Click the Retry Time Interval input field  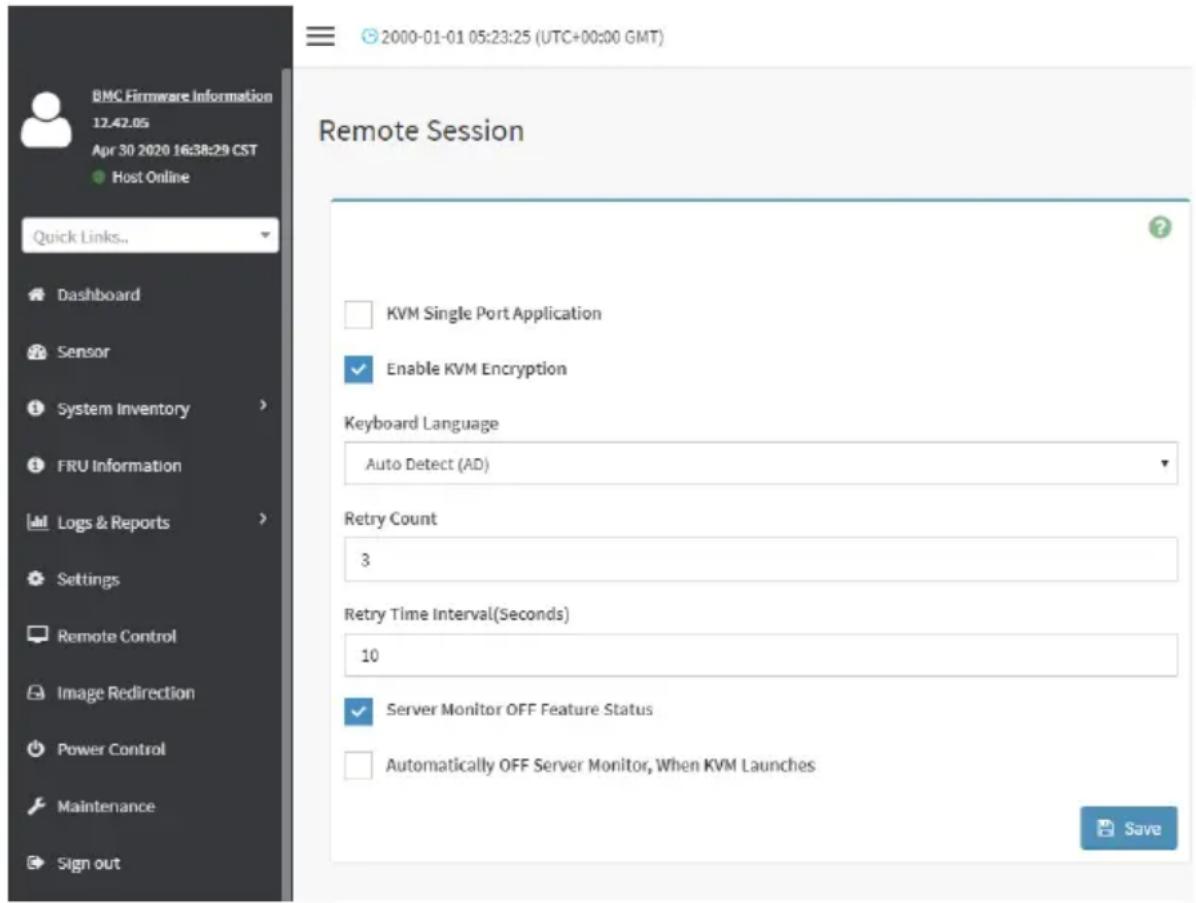pyautogui.click(x=760, y=655)
